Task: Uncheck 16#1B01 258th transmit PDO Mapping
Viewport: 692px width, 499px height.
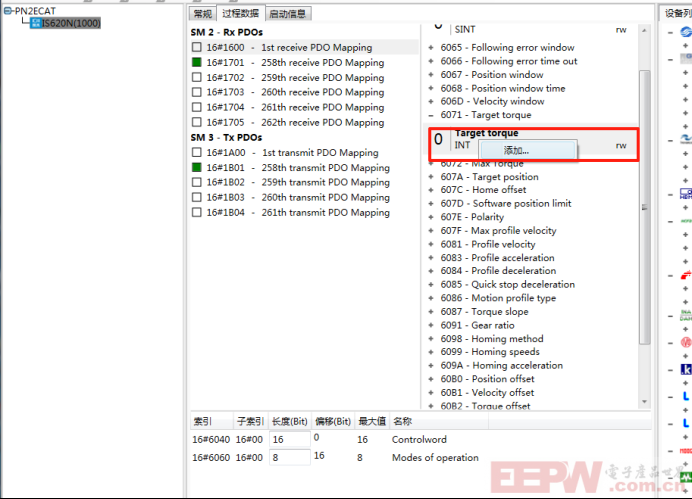Action: click(197, 167)
